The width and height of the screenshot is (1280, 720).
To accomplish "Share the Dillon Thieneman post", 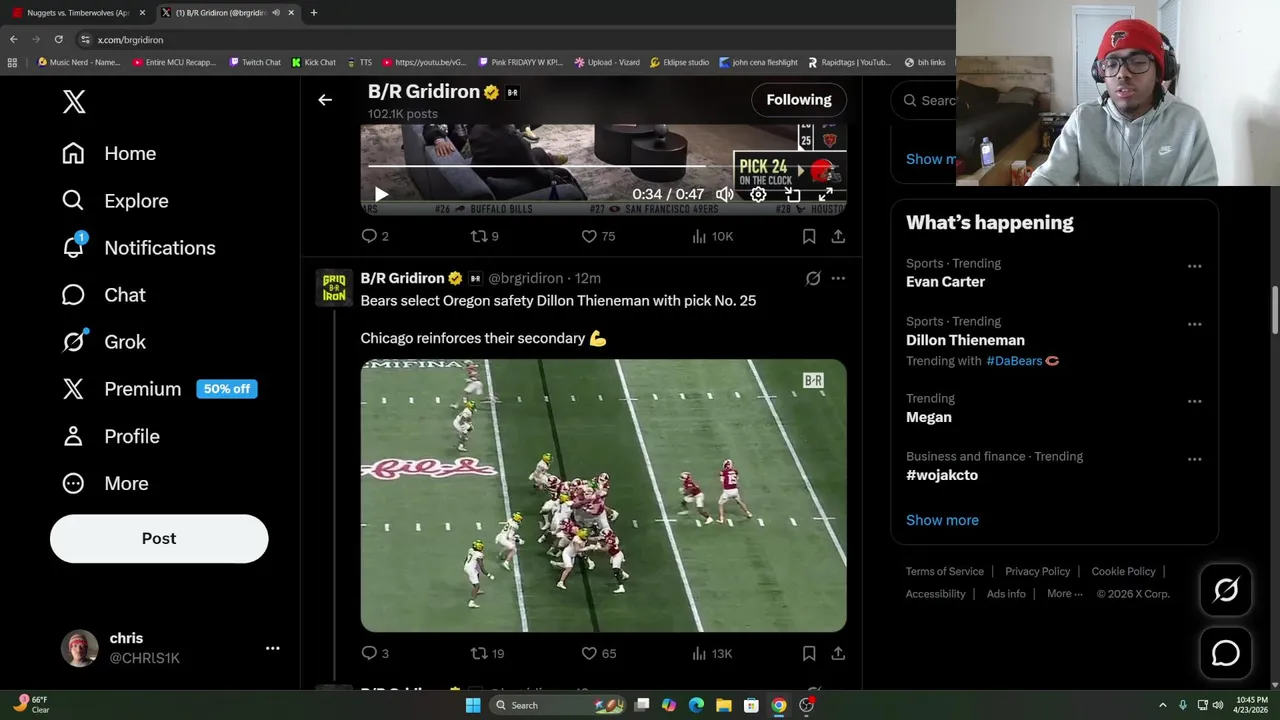I will point(838,653).
